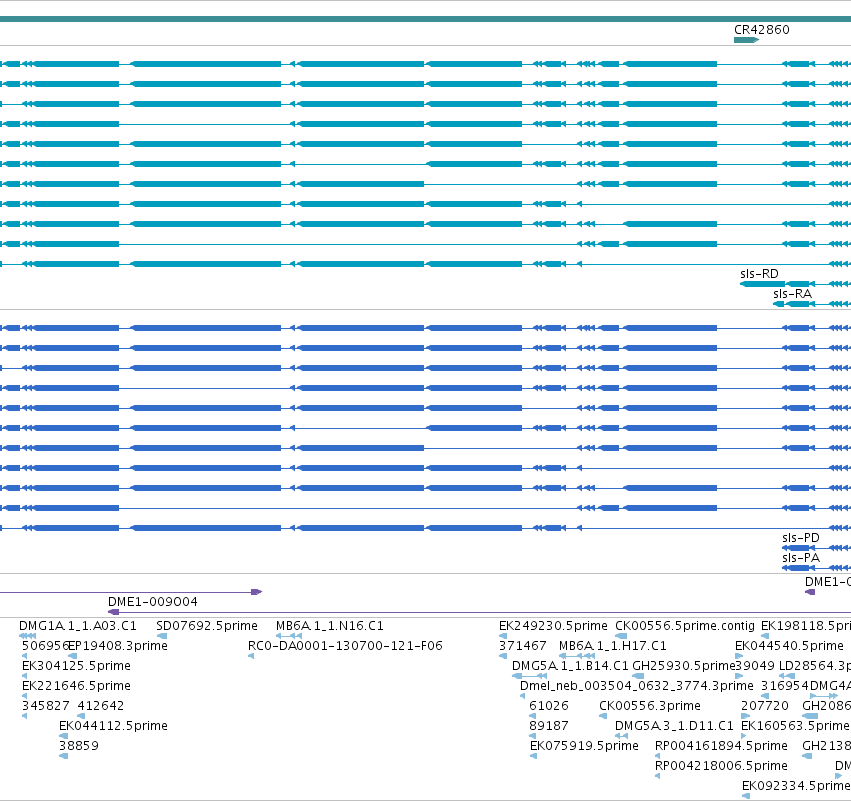Viewport: 851px width, 801px height.
Task: Click the DMG5A.1_1.B14.C1 EST label
Action: point(570,665)
